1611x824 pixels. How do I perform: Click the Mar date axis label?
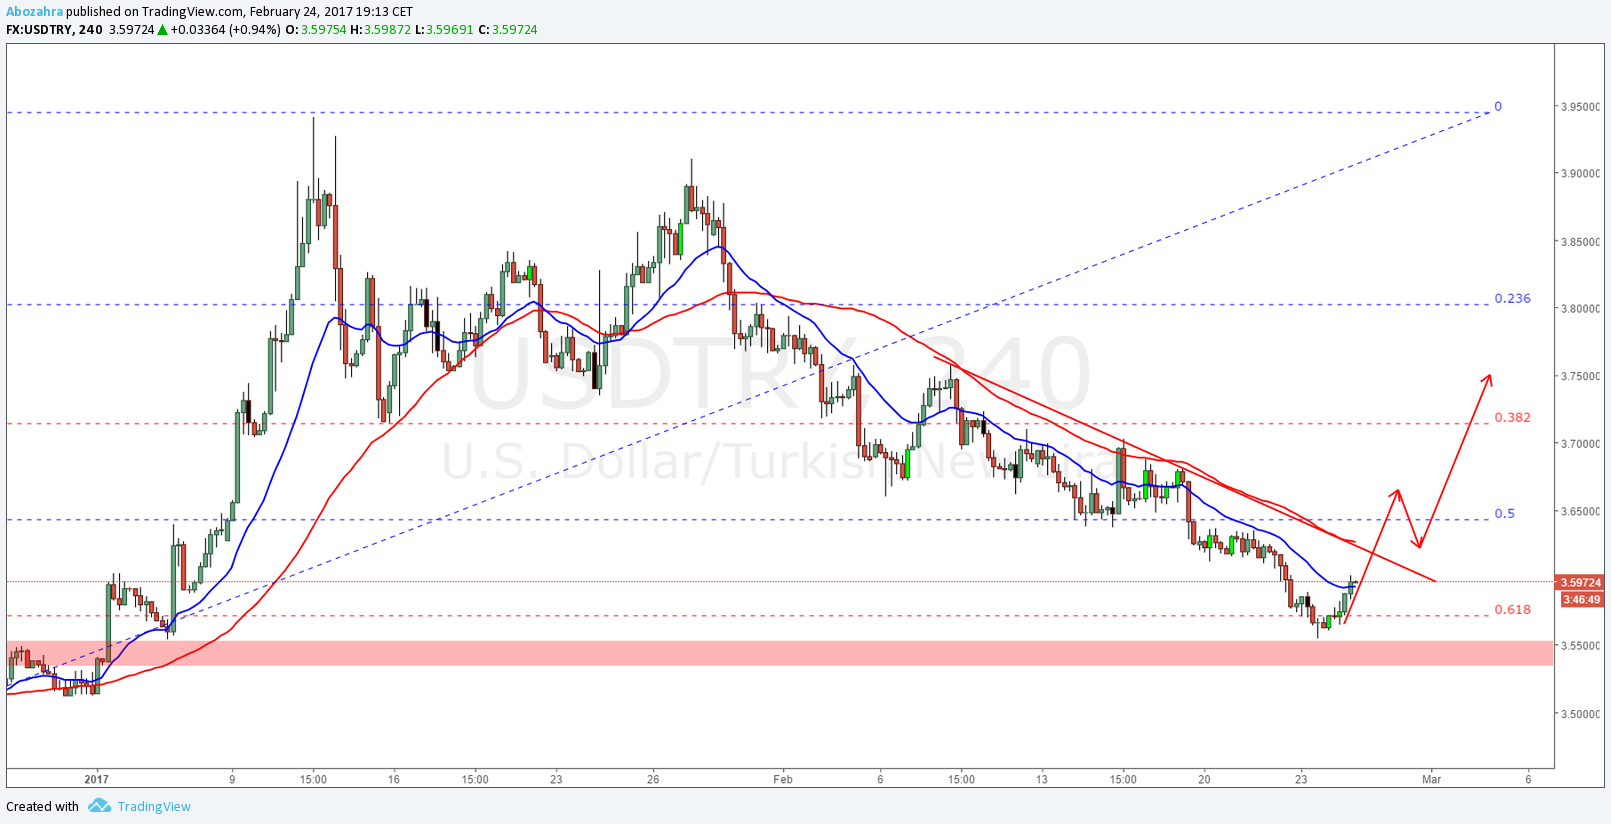tap(1432, 780)
